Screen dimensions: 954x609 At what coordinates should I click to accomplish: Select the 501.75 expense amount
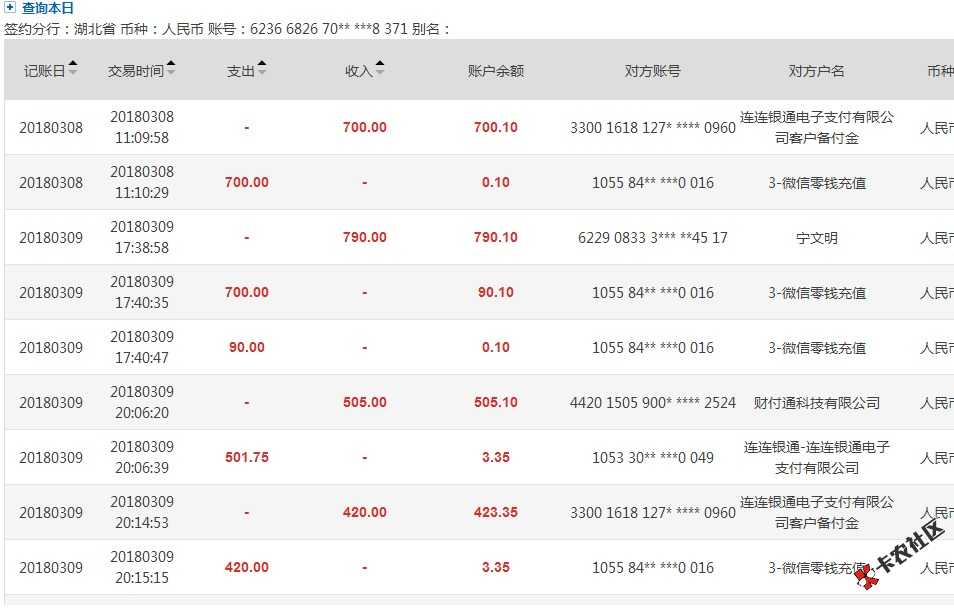tap(247, 457)
